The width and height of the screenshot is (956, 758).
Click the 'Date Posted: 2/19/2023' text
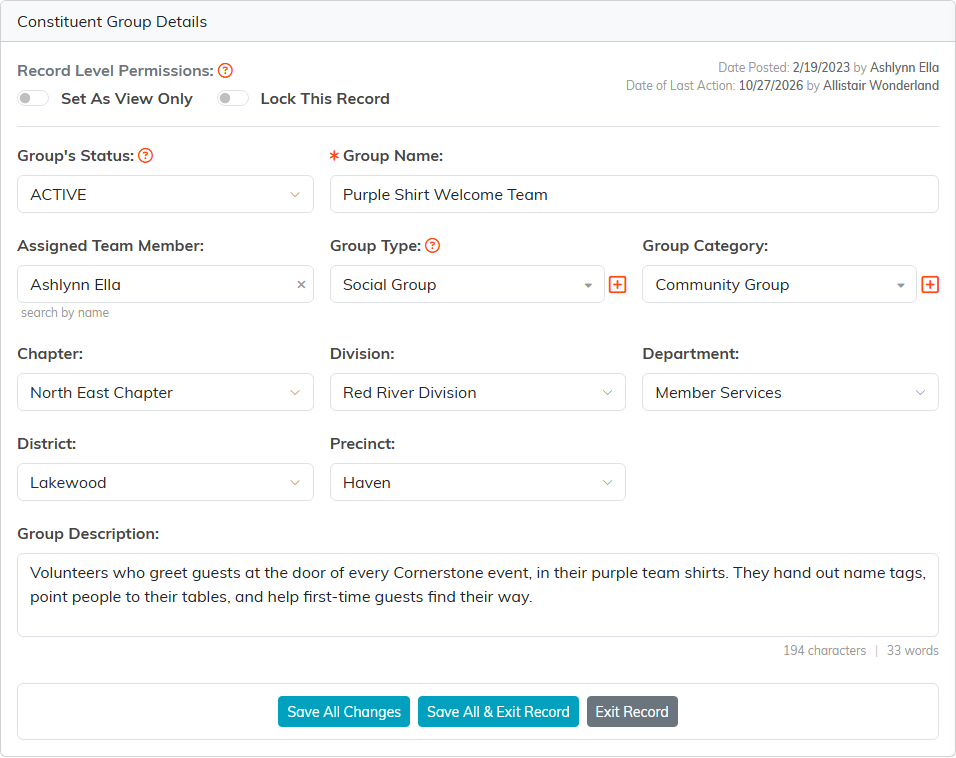(783, 68)
